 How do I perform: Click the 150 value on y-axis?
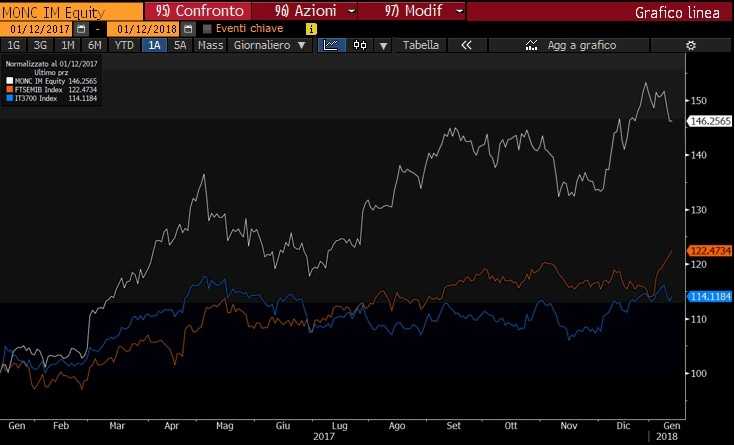point(698,100)
